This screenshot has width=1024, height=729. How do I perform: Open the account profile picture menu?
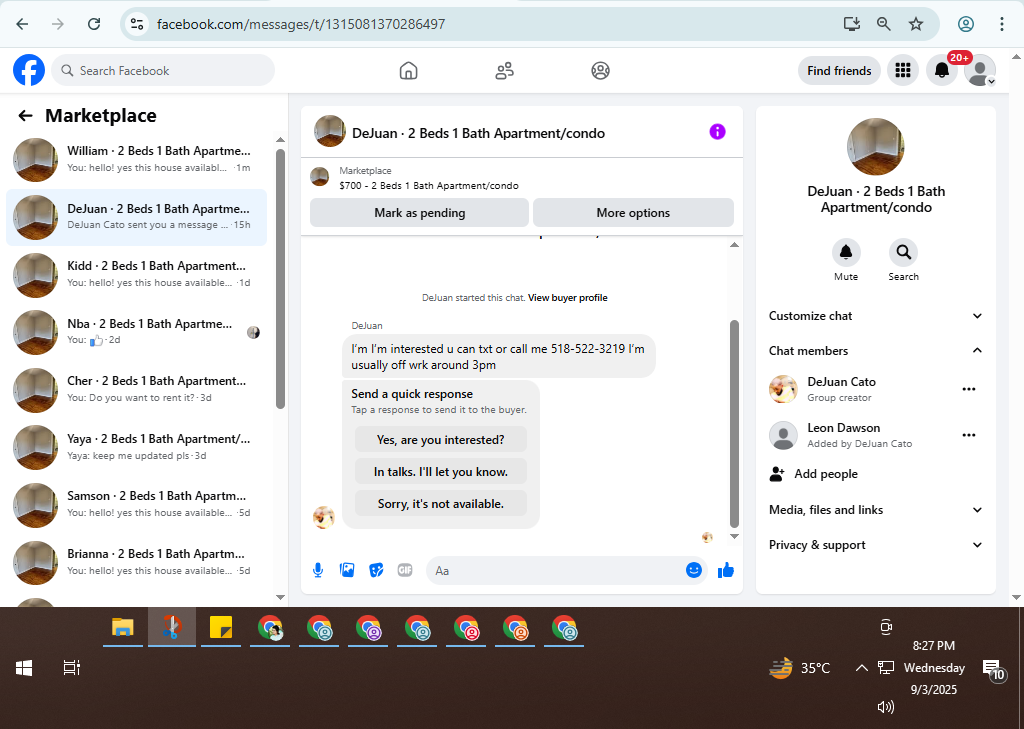pyautogui.click(x=980, y=71)
